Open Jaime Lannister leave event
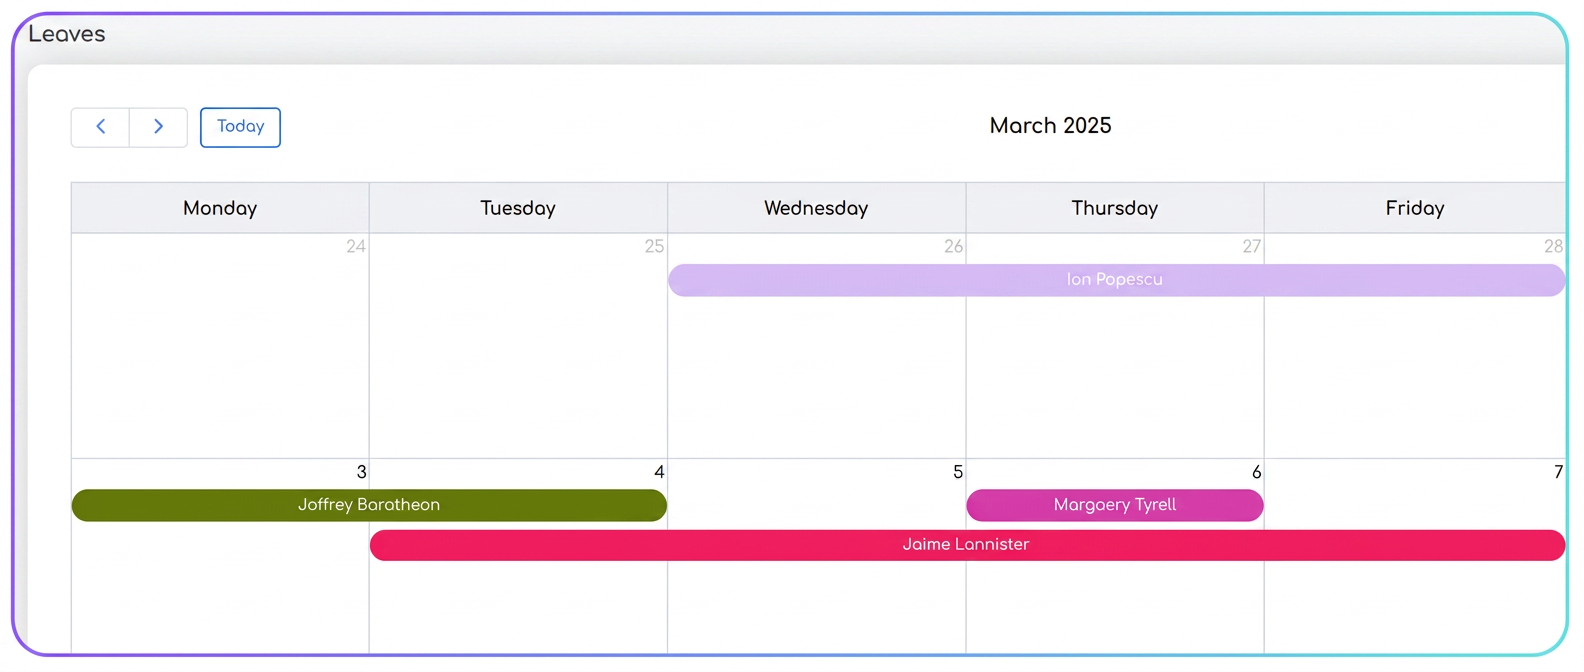Screen dimensions: 1584x672 click(967, 545)
